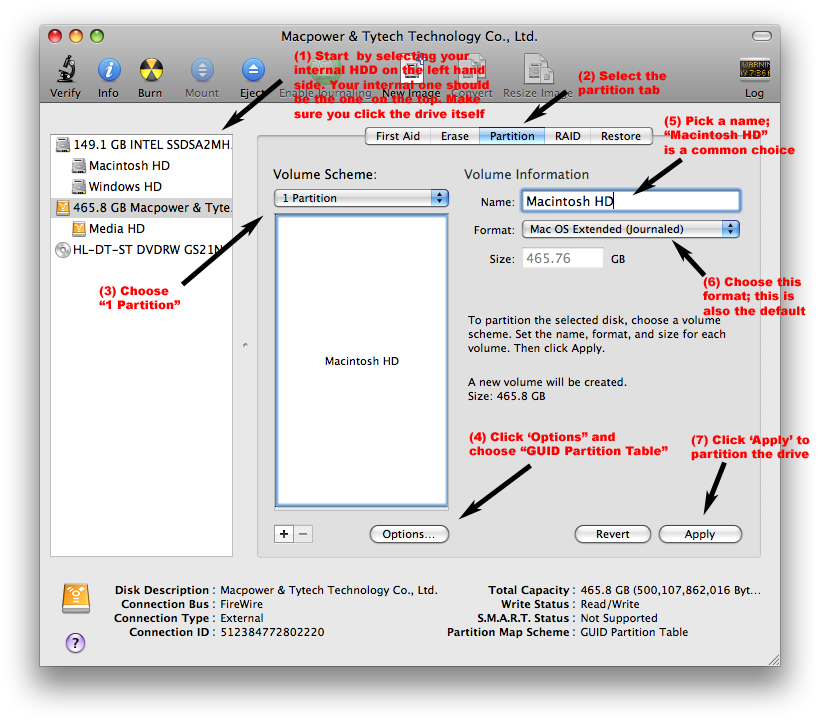Open the Info toolbar icon
This screenshot has width=820, height=721.
[x=109, y=70]
